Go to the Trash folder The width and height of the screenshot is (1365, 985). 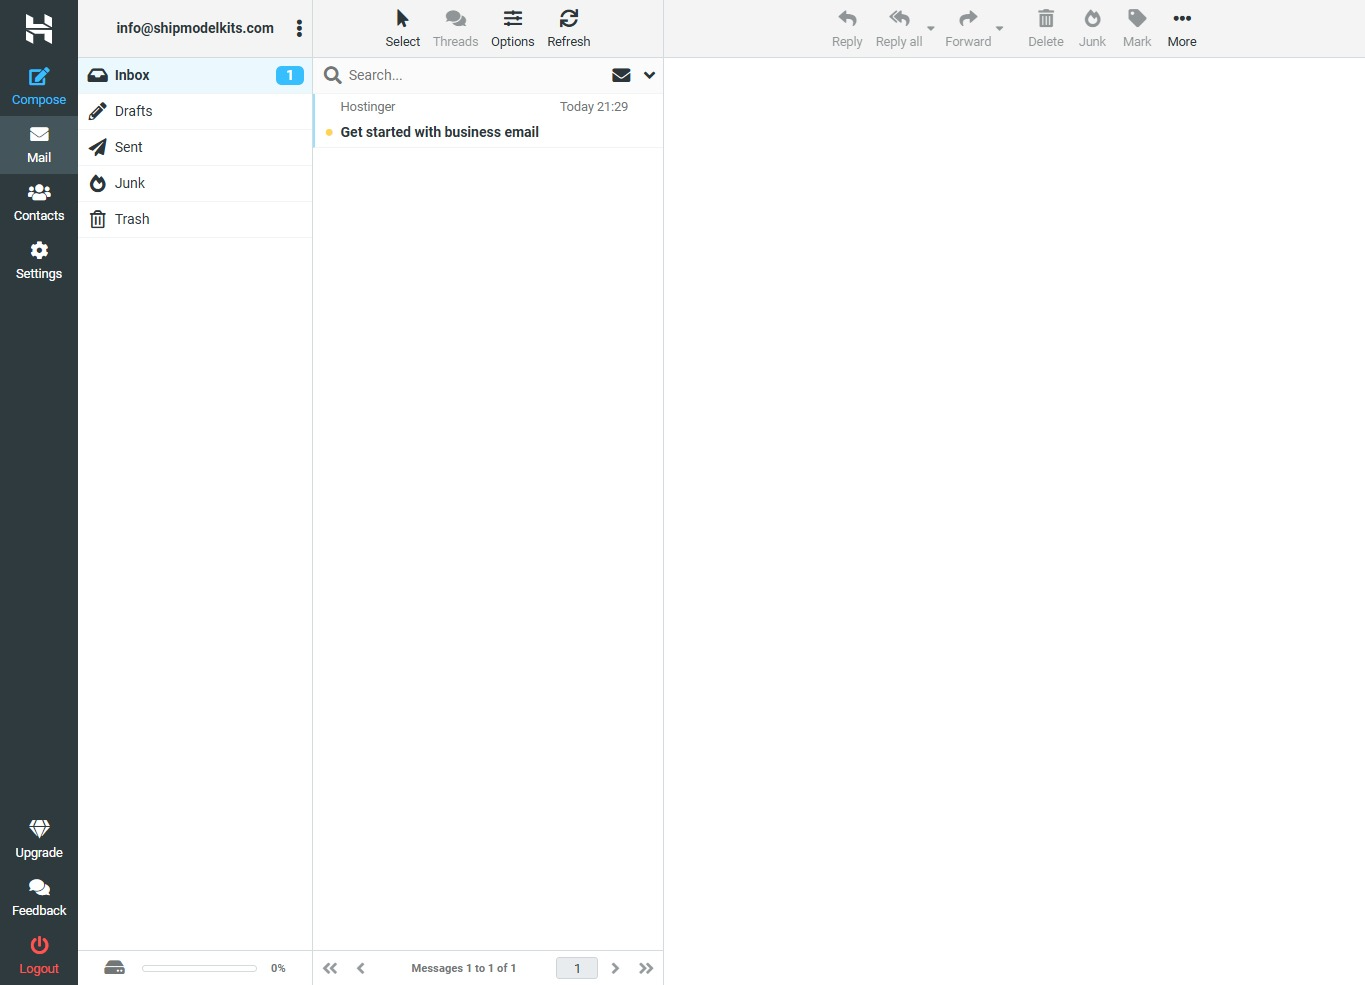[132, 219]
